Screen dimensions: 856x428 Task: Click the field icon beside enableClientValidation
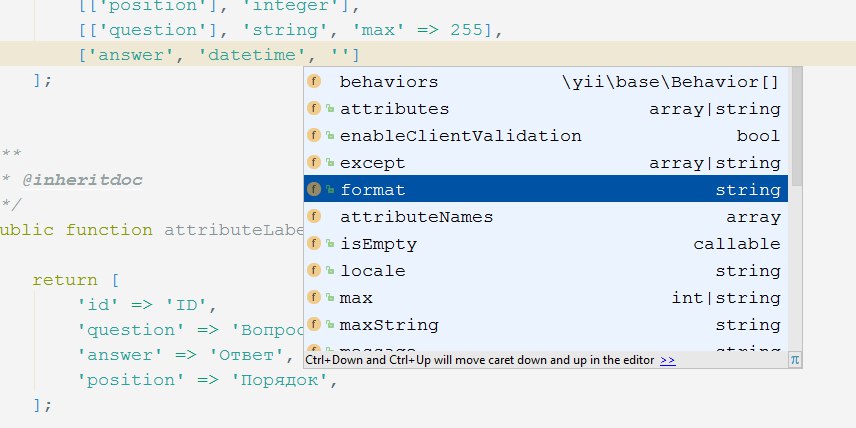tap(313, 135)
